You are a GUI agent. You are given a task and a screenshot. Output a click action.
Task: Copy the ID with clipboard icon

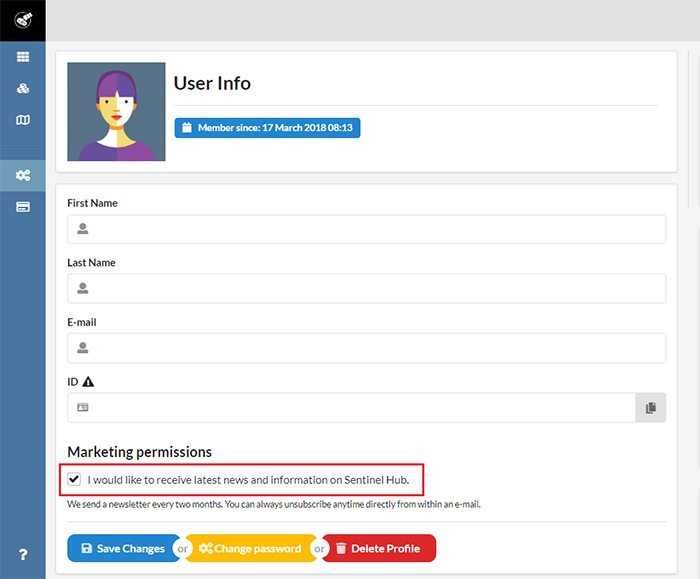[651, 408]
